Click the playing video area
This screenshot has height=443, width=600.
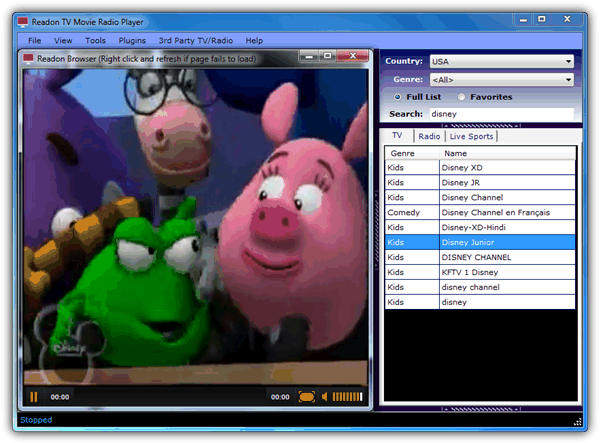coord(195,227)
